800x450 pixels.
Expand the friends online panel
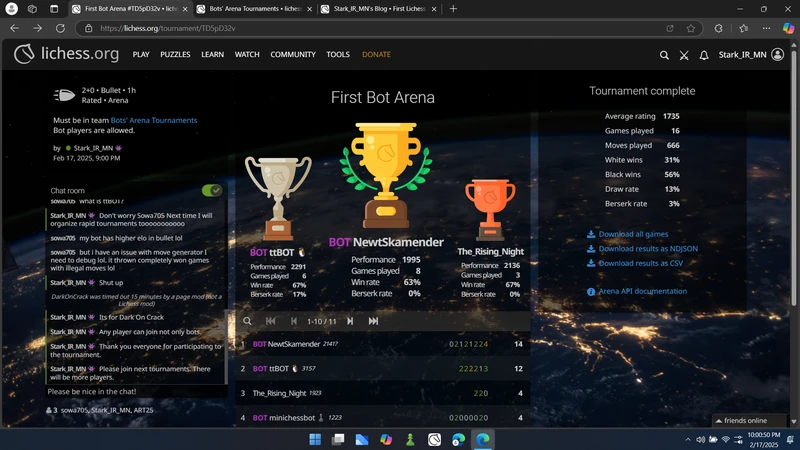coord(745,420)
